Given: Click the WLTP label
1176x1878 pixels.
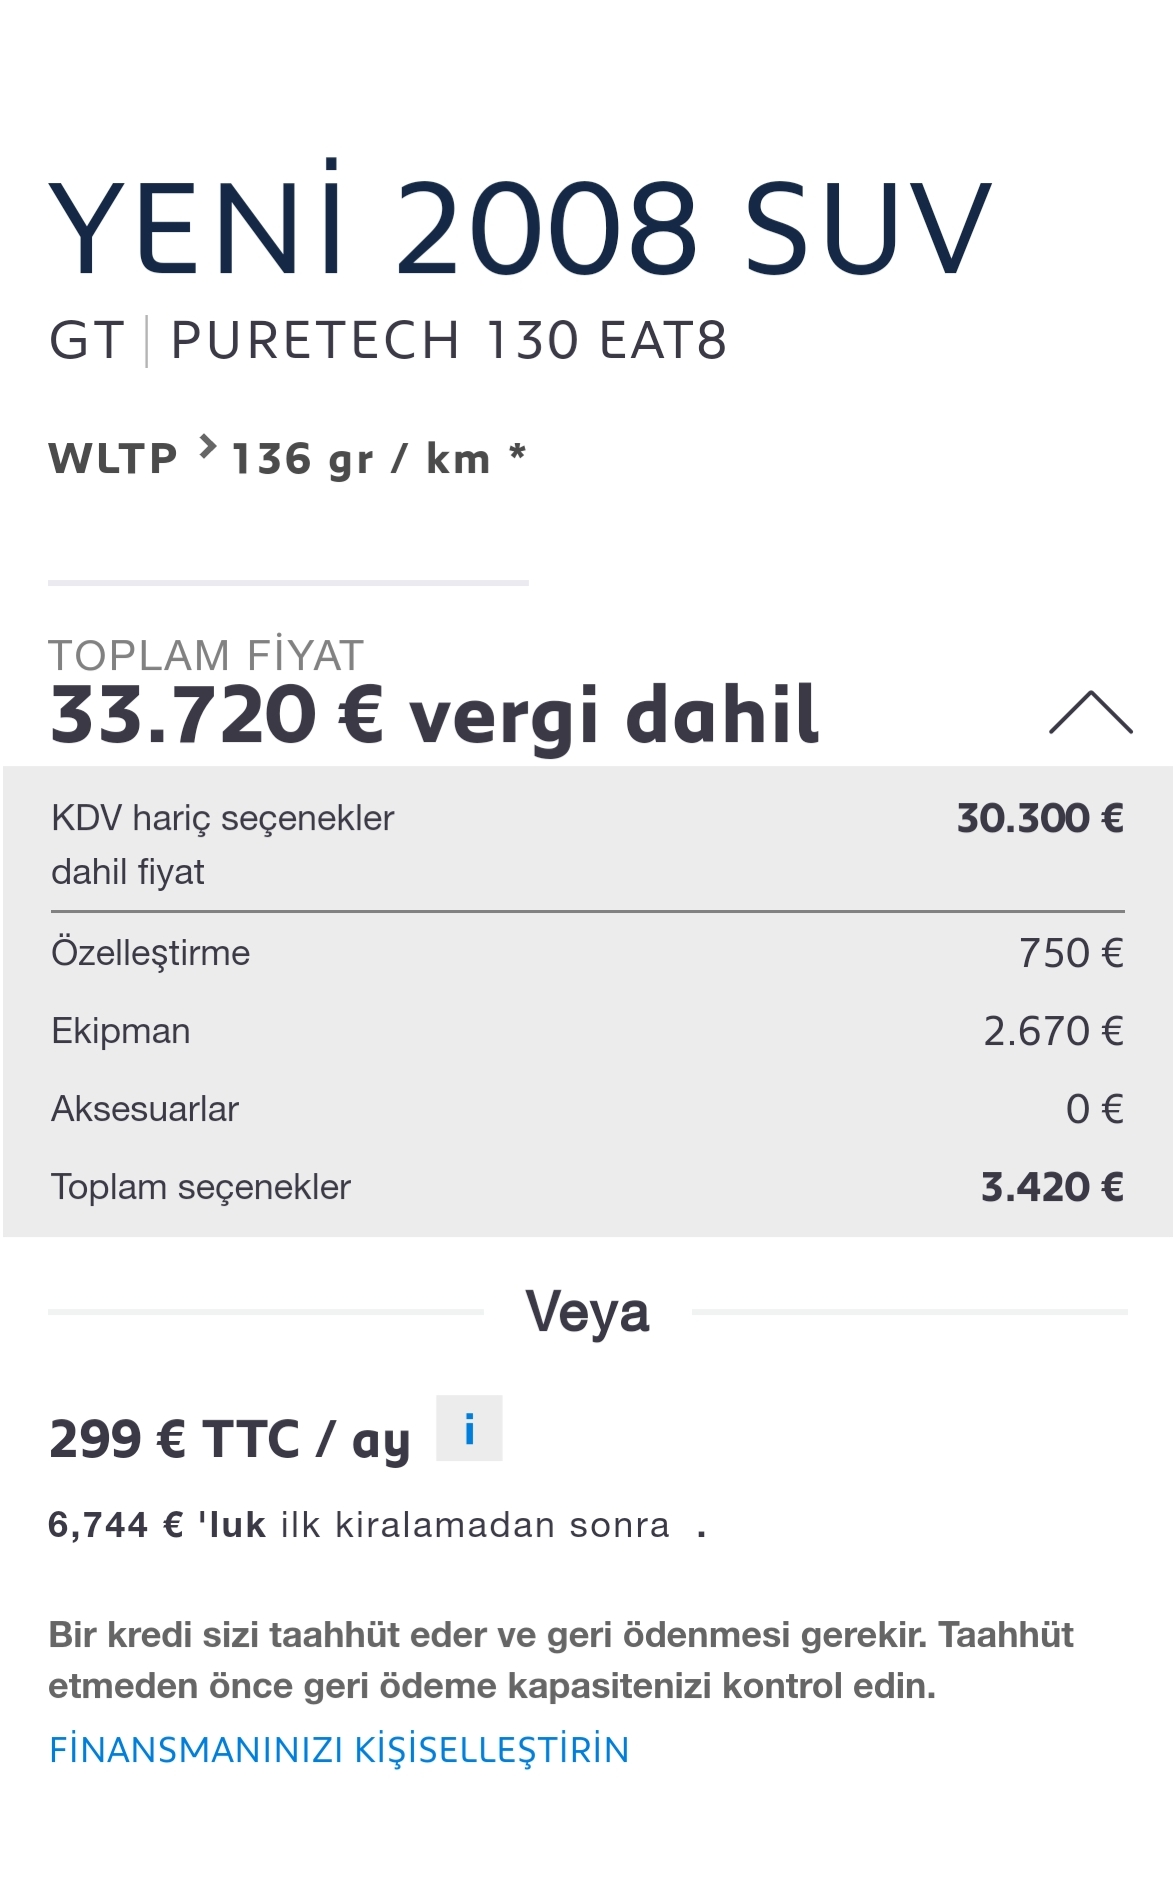Looking at the screenshot, I should [113, 459].
